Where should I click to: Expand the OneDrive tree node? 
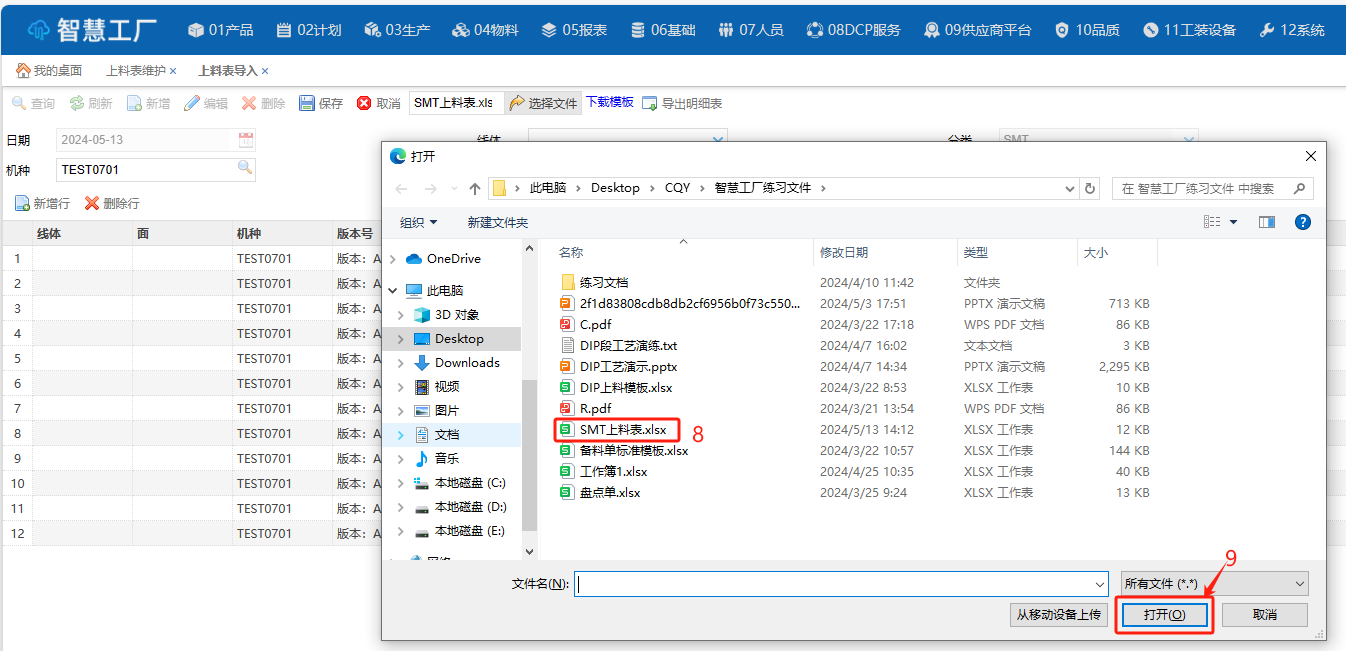point(393,259)
